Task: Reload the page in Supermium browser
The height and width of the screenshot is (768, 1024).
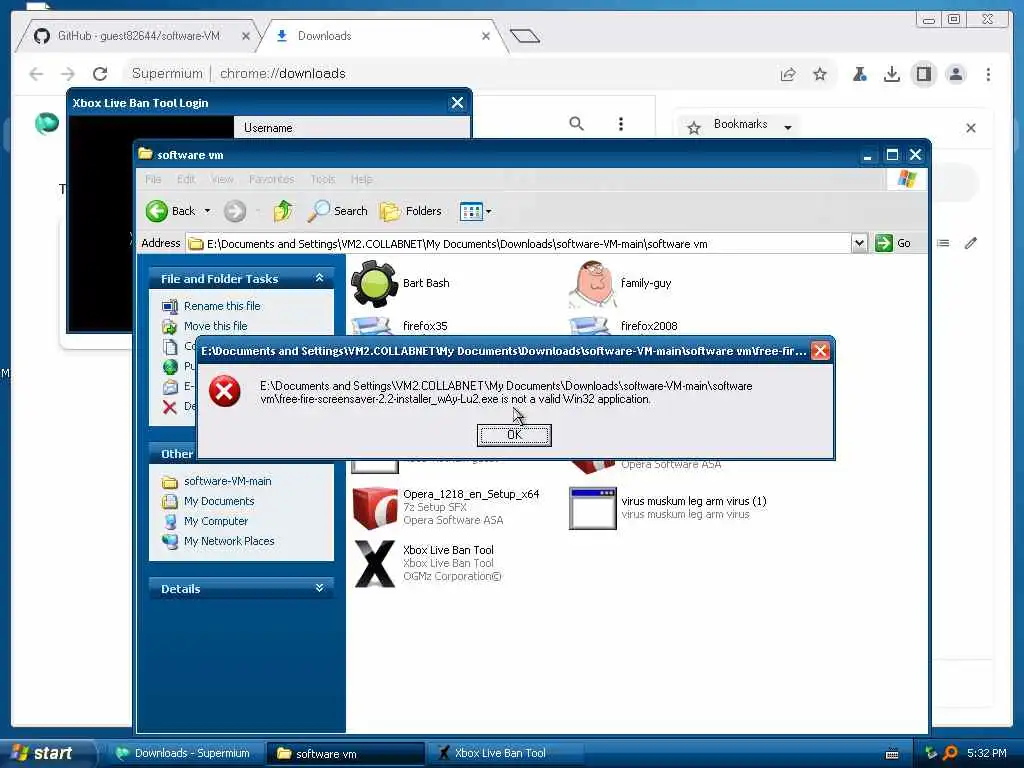Action: point(100,74)
